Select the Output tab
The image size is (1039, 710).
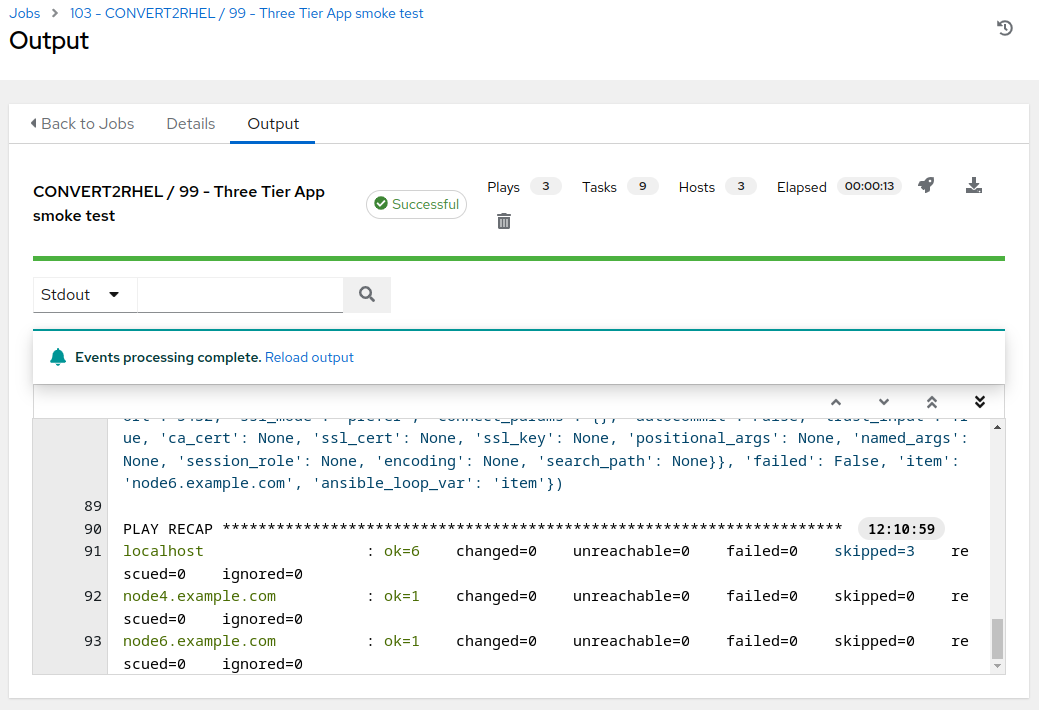coord(273,124)
